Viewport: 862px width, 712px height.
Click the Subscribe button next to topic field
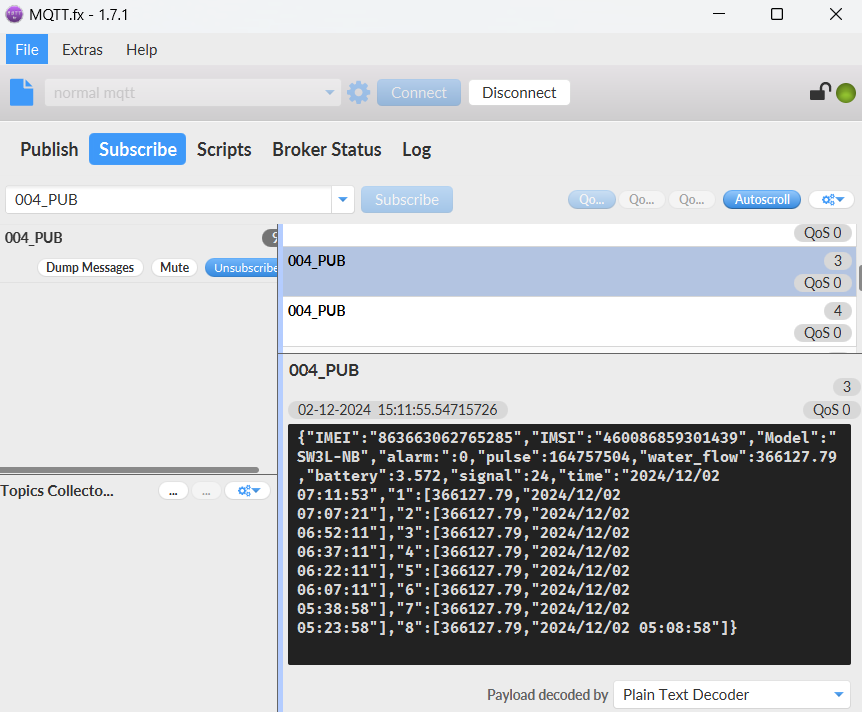[407, 200]
